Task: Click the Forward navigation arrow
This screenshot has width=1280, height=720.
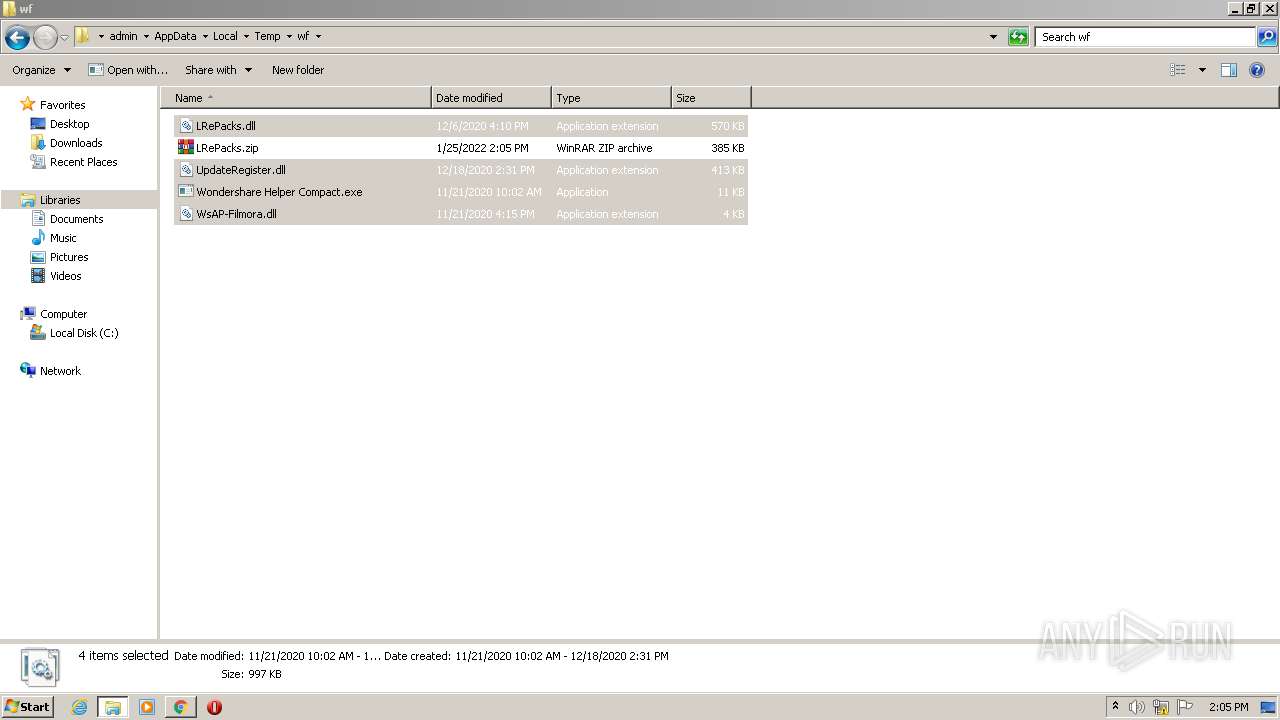Action: point(45,38)
